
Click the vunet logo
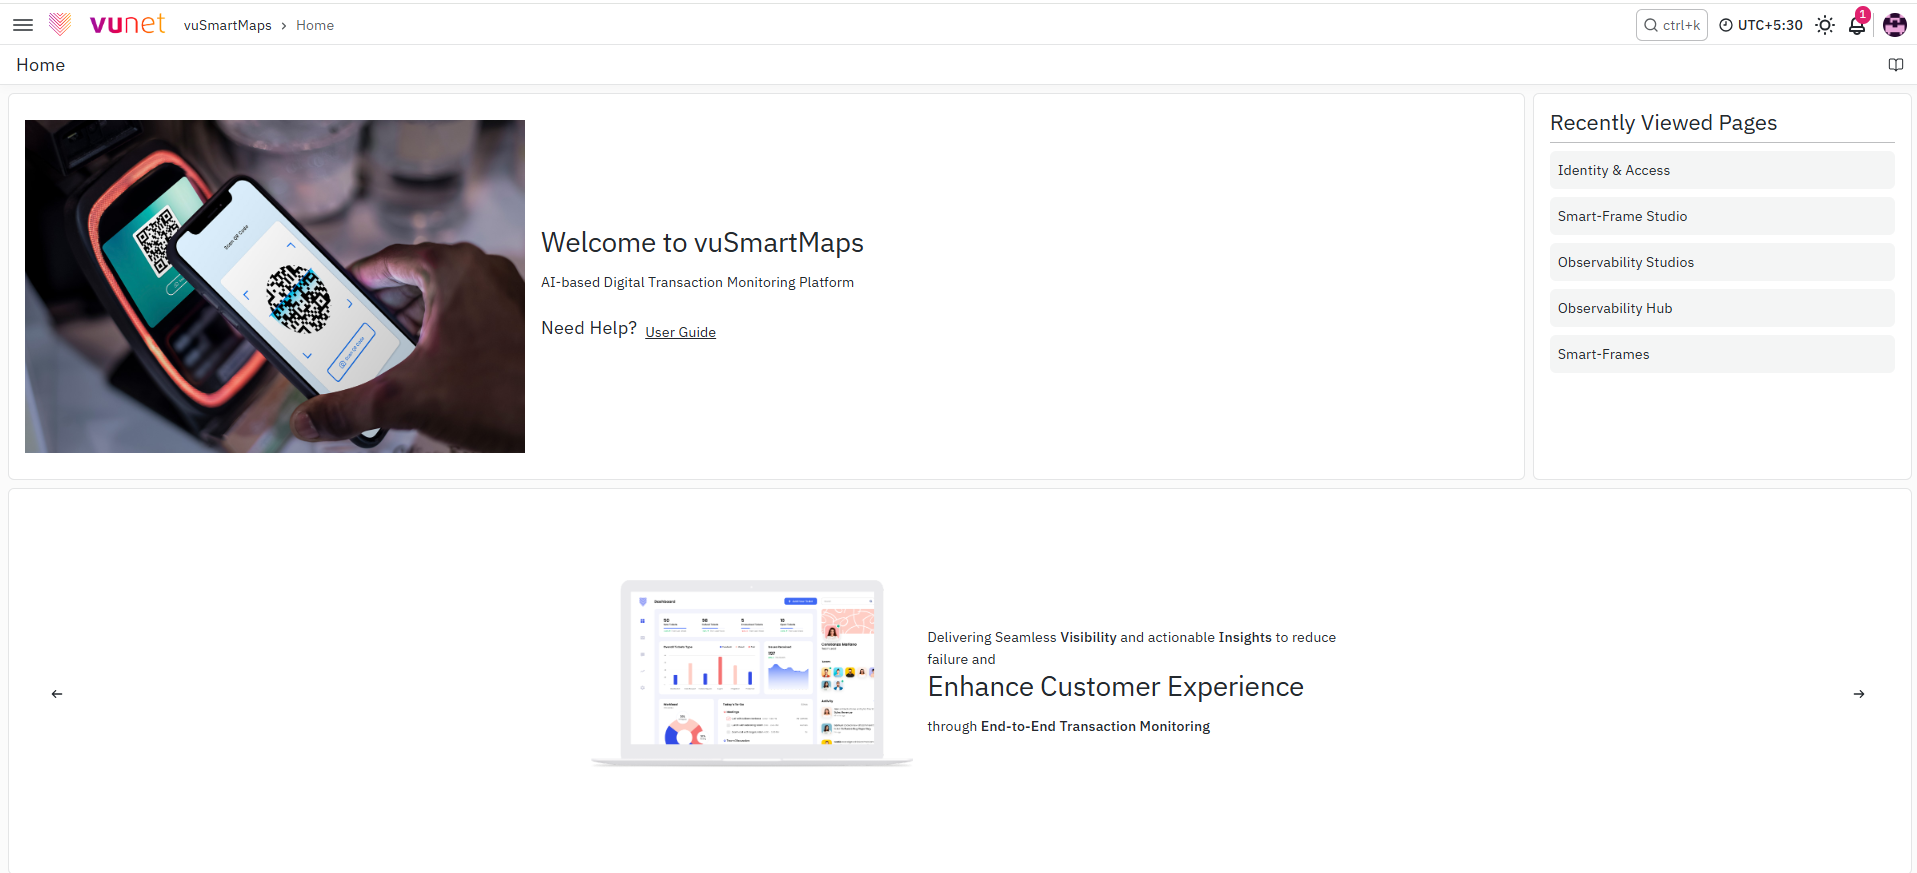coord(107,24)
